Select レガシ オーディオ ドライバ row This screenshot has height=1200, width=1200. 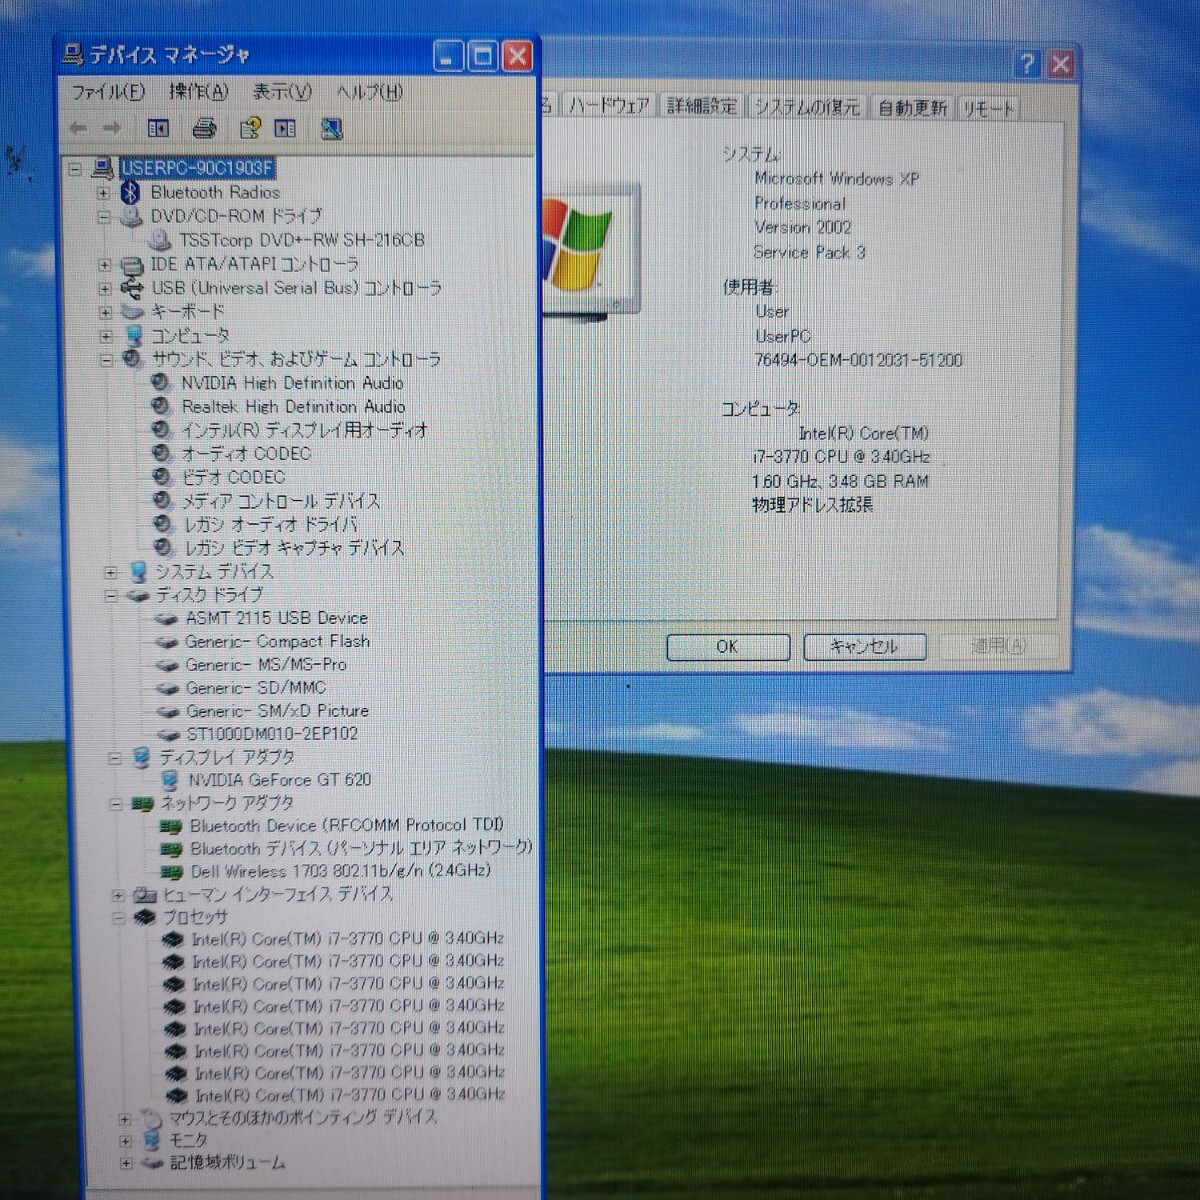pyautogui.click(x=270, y=524)
